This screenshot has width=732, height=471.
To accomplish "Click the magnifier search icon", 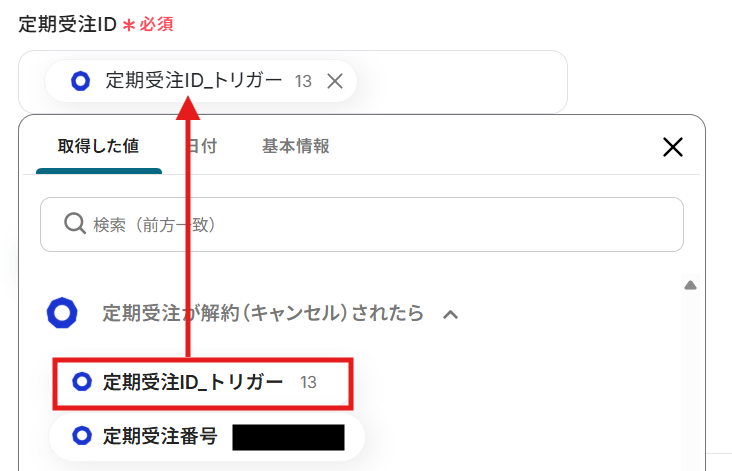I will [74, 224].
